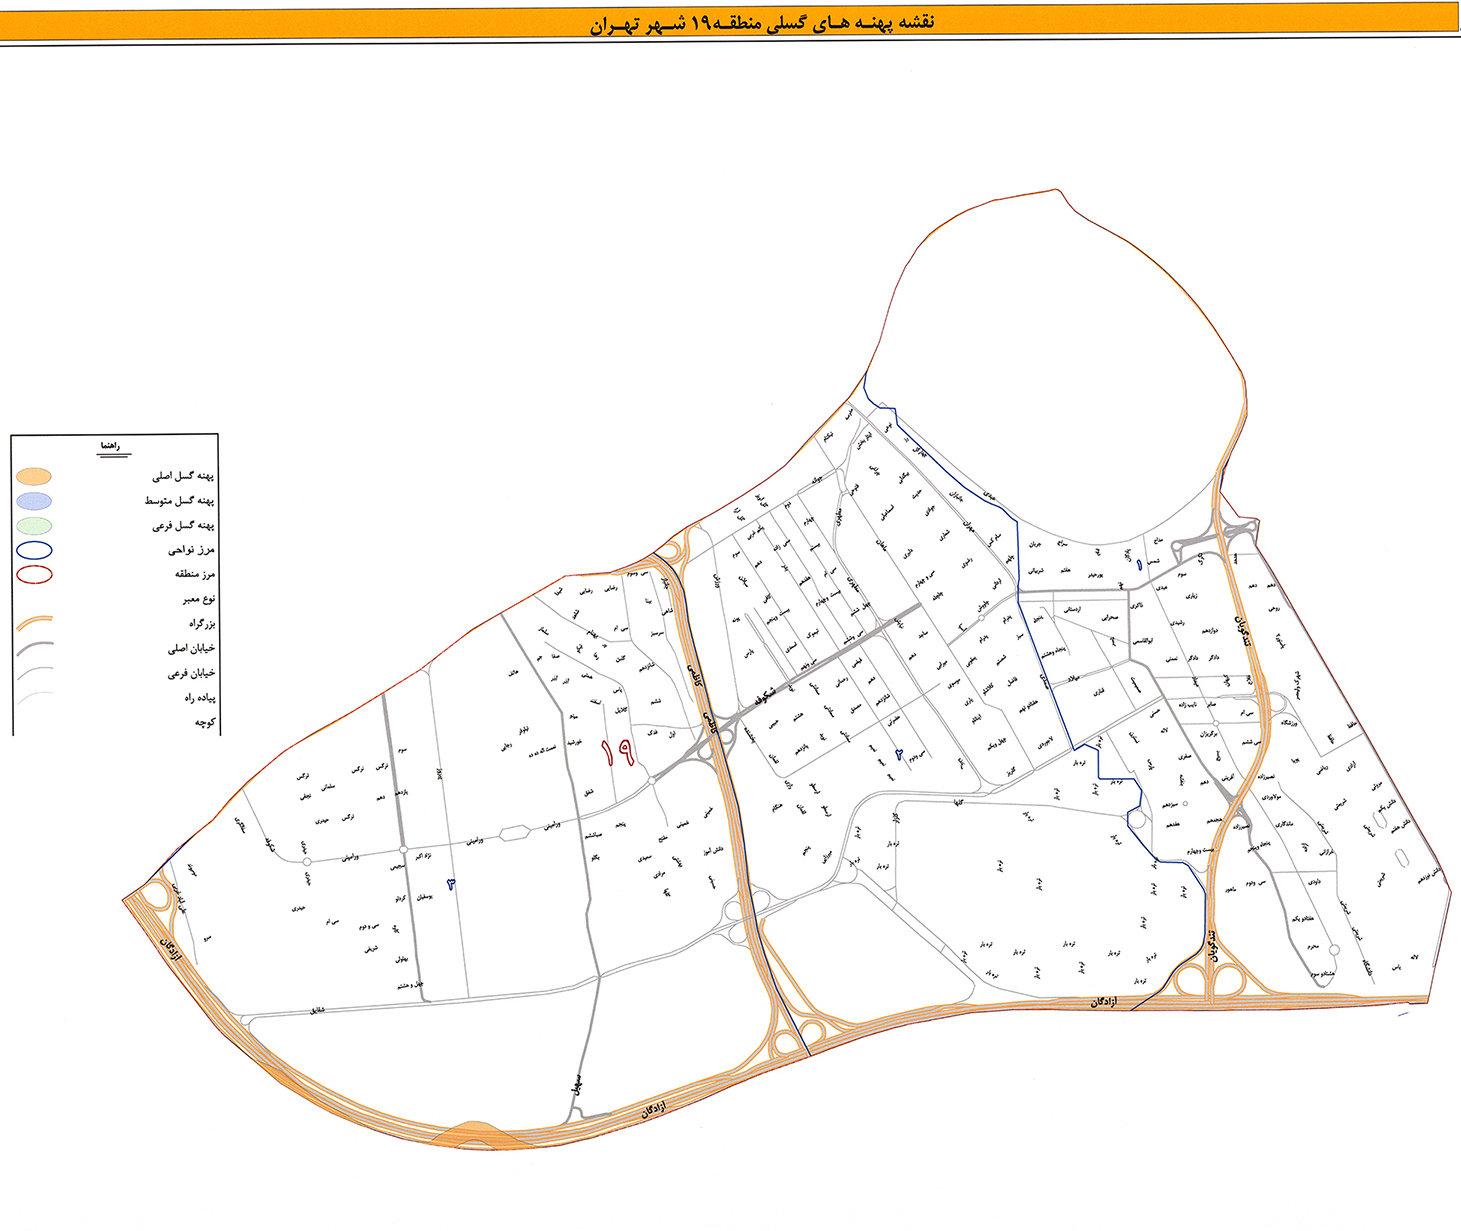Click the thin gray secondary-street line sample in the legend
This screenshot has height=1231, width=1461.
(x=34, y=672)
